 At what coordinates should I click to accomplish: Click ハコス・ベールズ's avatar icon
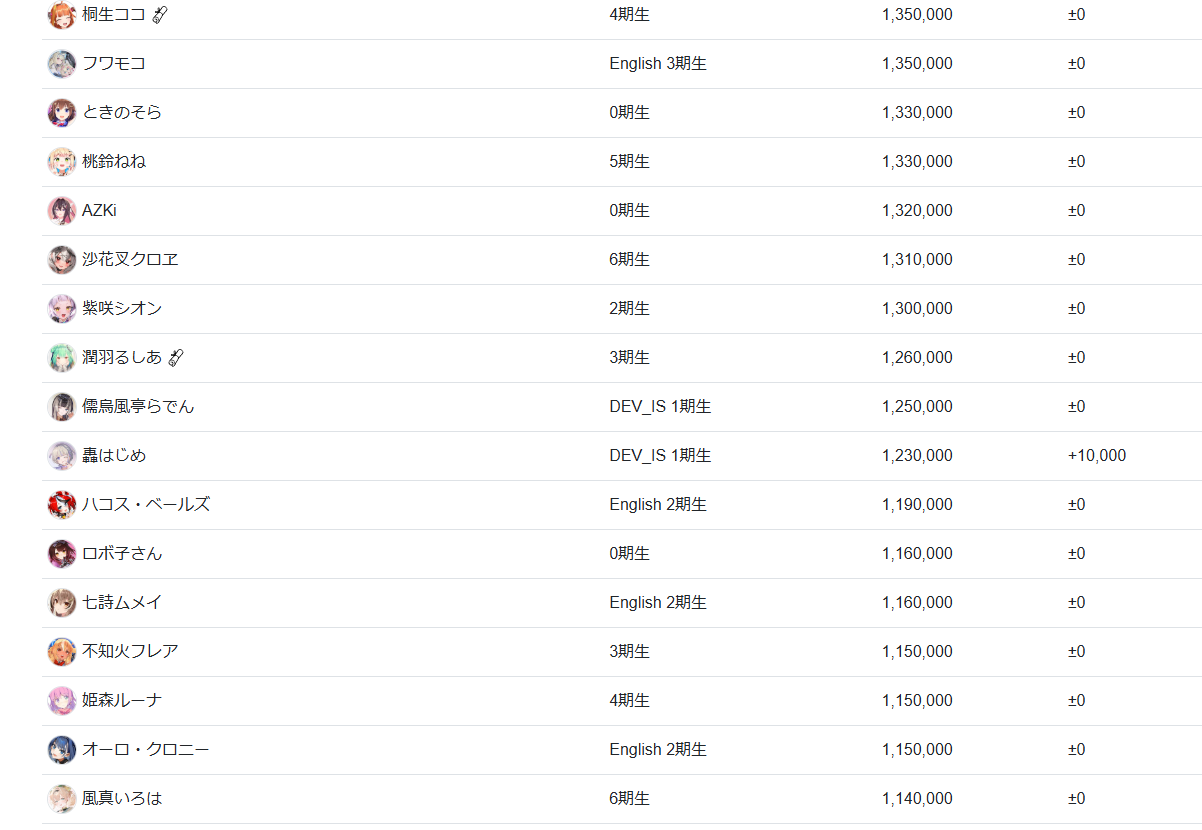(x=62, y=505)
